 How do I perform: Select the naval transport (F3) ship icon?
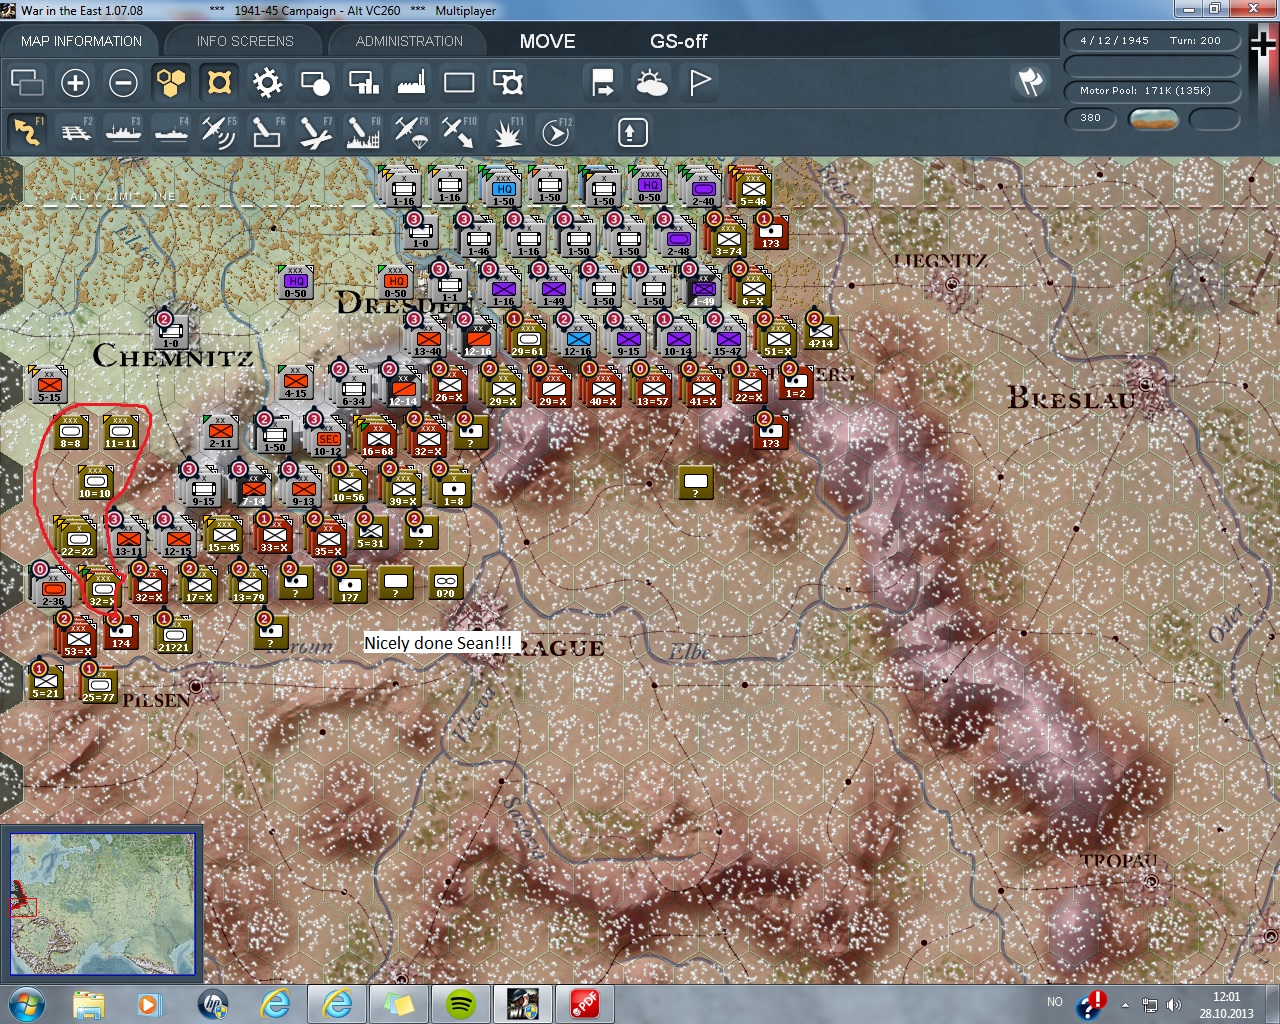(123, 132)
